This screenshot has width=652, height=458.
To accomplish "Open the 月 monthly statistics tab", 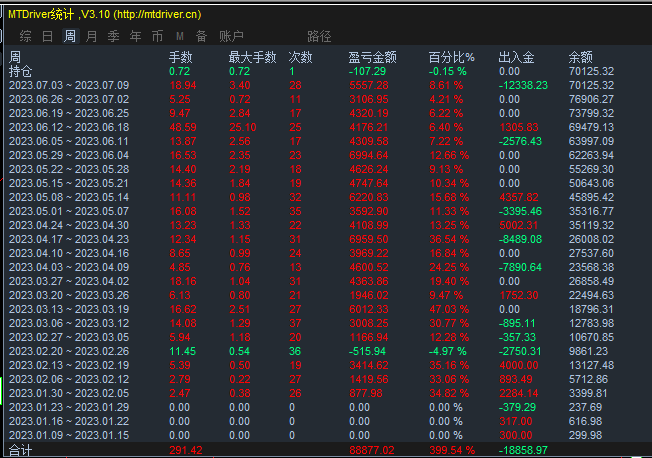I will pyautogui.click(x=91, y=36).
